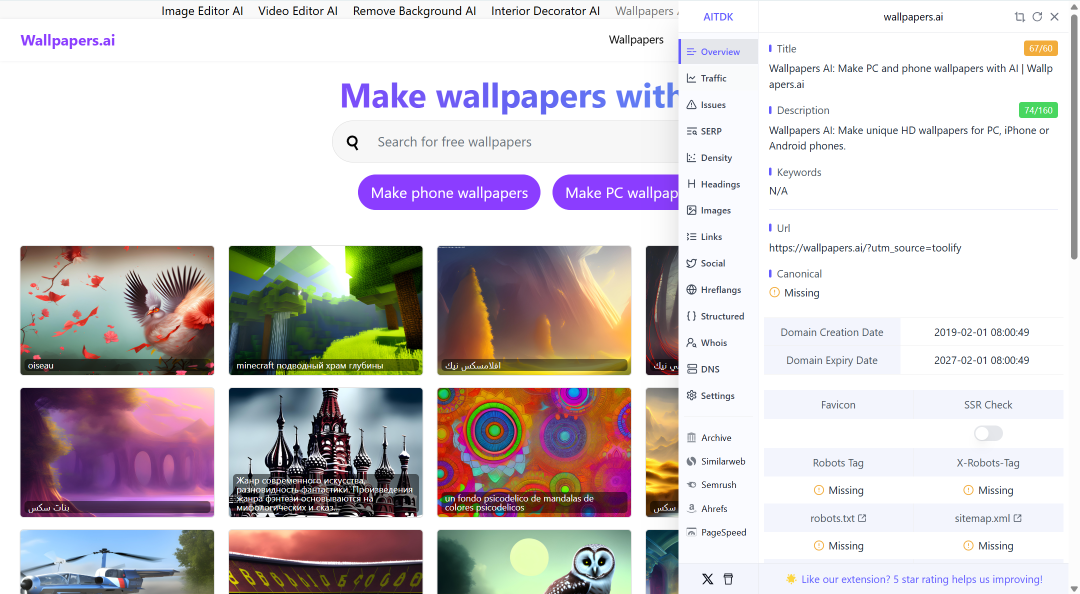The width and height of the screenshot is (1080, 594).
Task: Click the Keywords N/A value
Action: click(778, 191)
